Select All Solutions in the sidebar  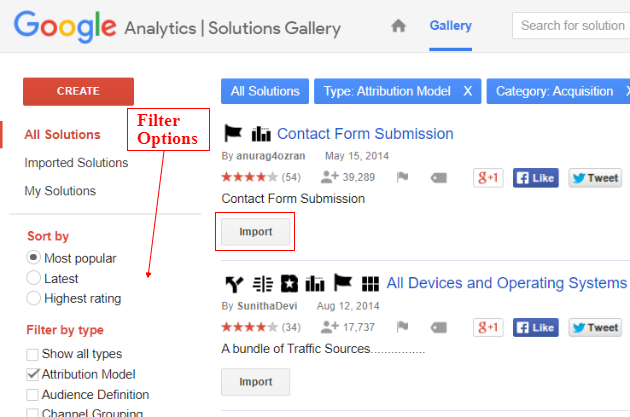(x=62, y=135)
